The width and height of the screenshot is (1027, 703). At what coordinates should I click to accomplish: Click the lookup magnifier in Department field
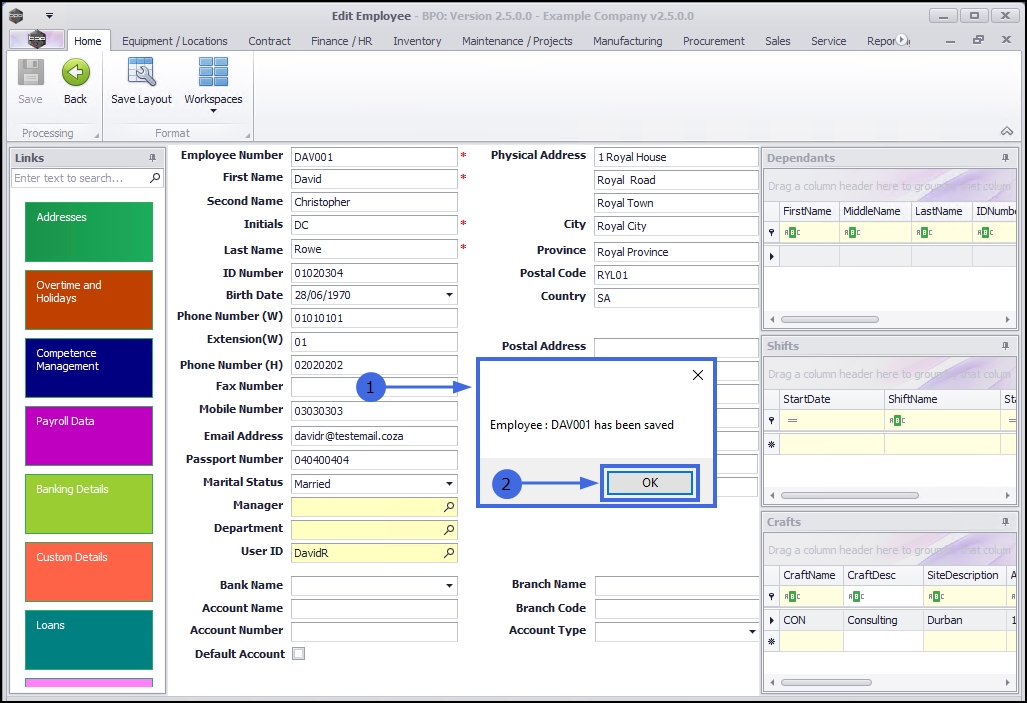tap(449, 530)
